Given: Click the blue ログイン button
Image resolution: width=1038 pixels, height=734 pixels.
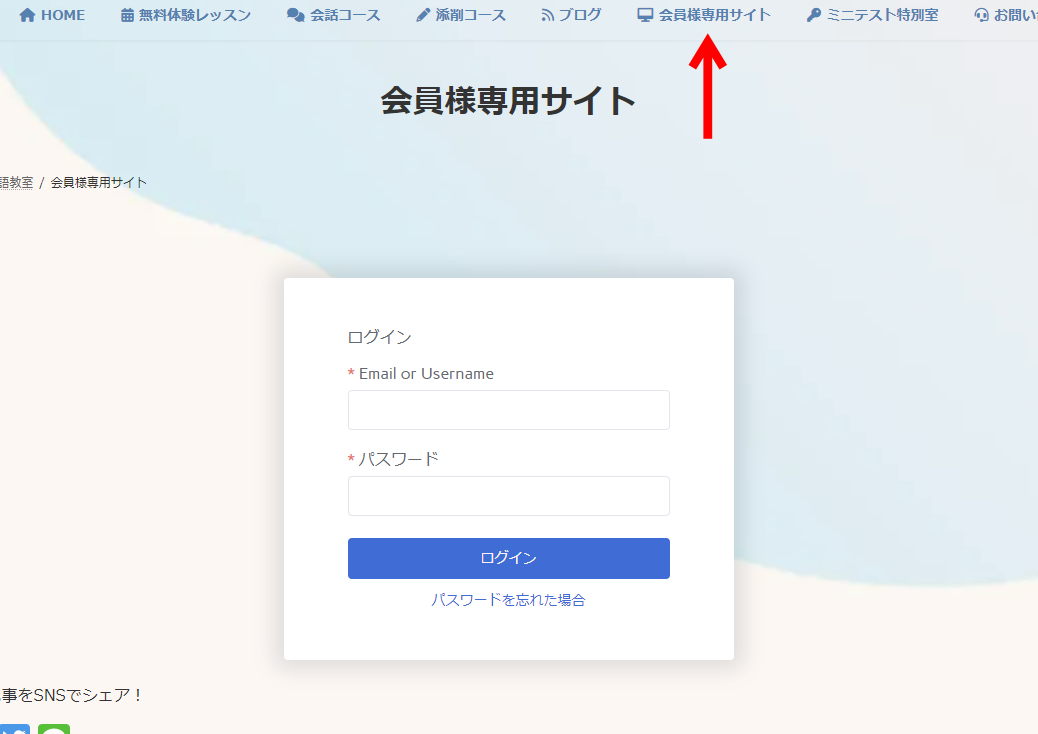Looking at the screenshot, I should click(508, 558).
